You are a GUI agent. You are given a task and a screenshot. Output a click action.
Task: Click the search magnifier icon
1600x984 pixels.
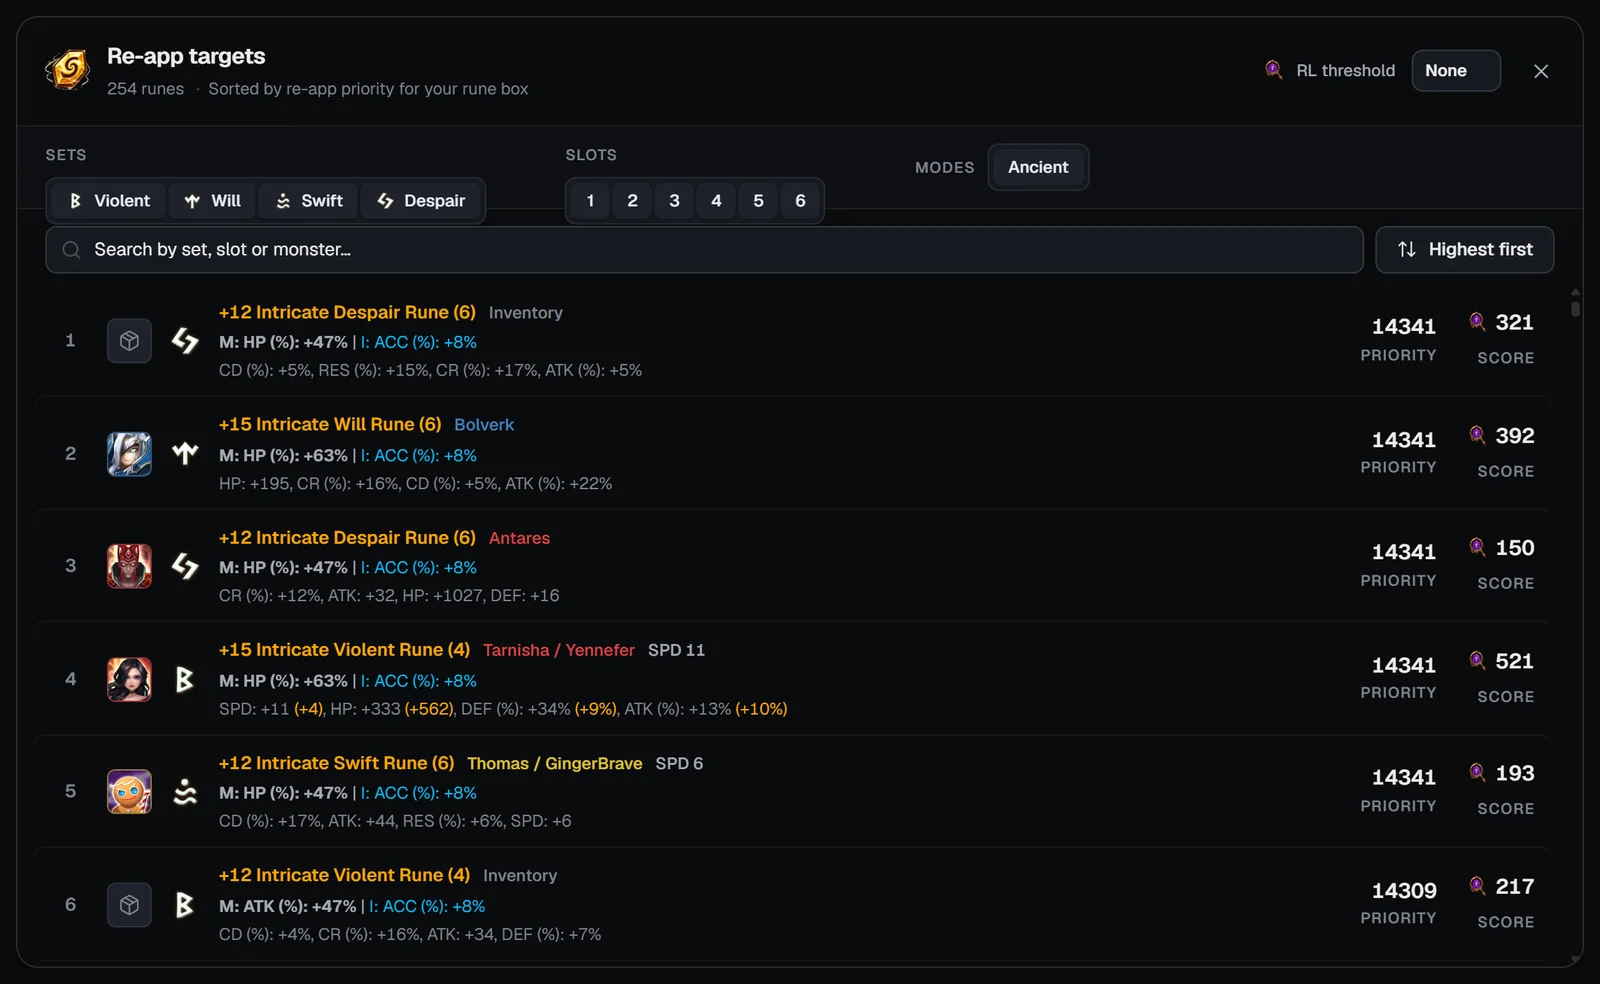71,250
